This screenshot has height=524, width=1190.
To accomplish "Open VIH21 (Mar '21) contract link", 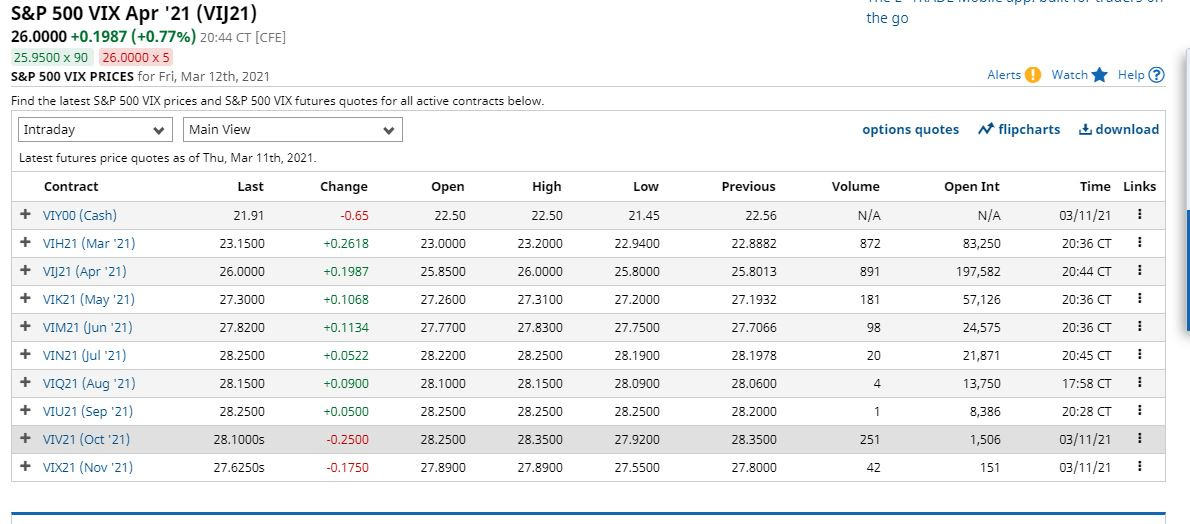I will coord(89,244).
